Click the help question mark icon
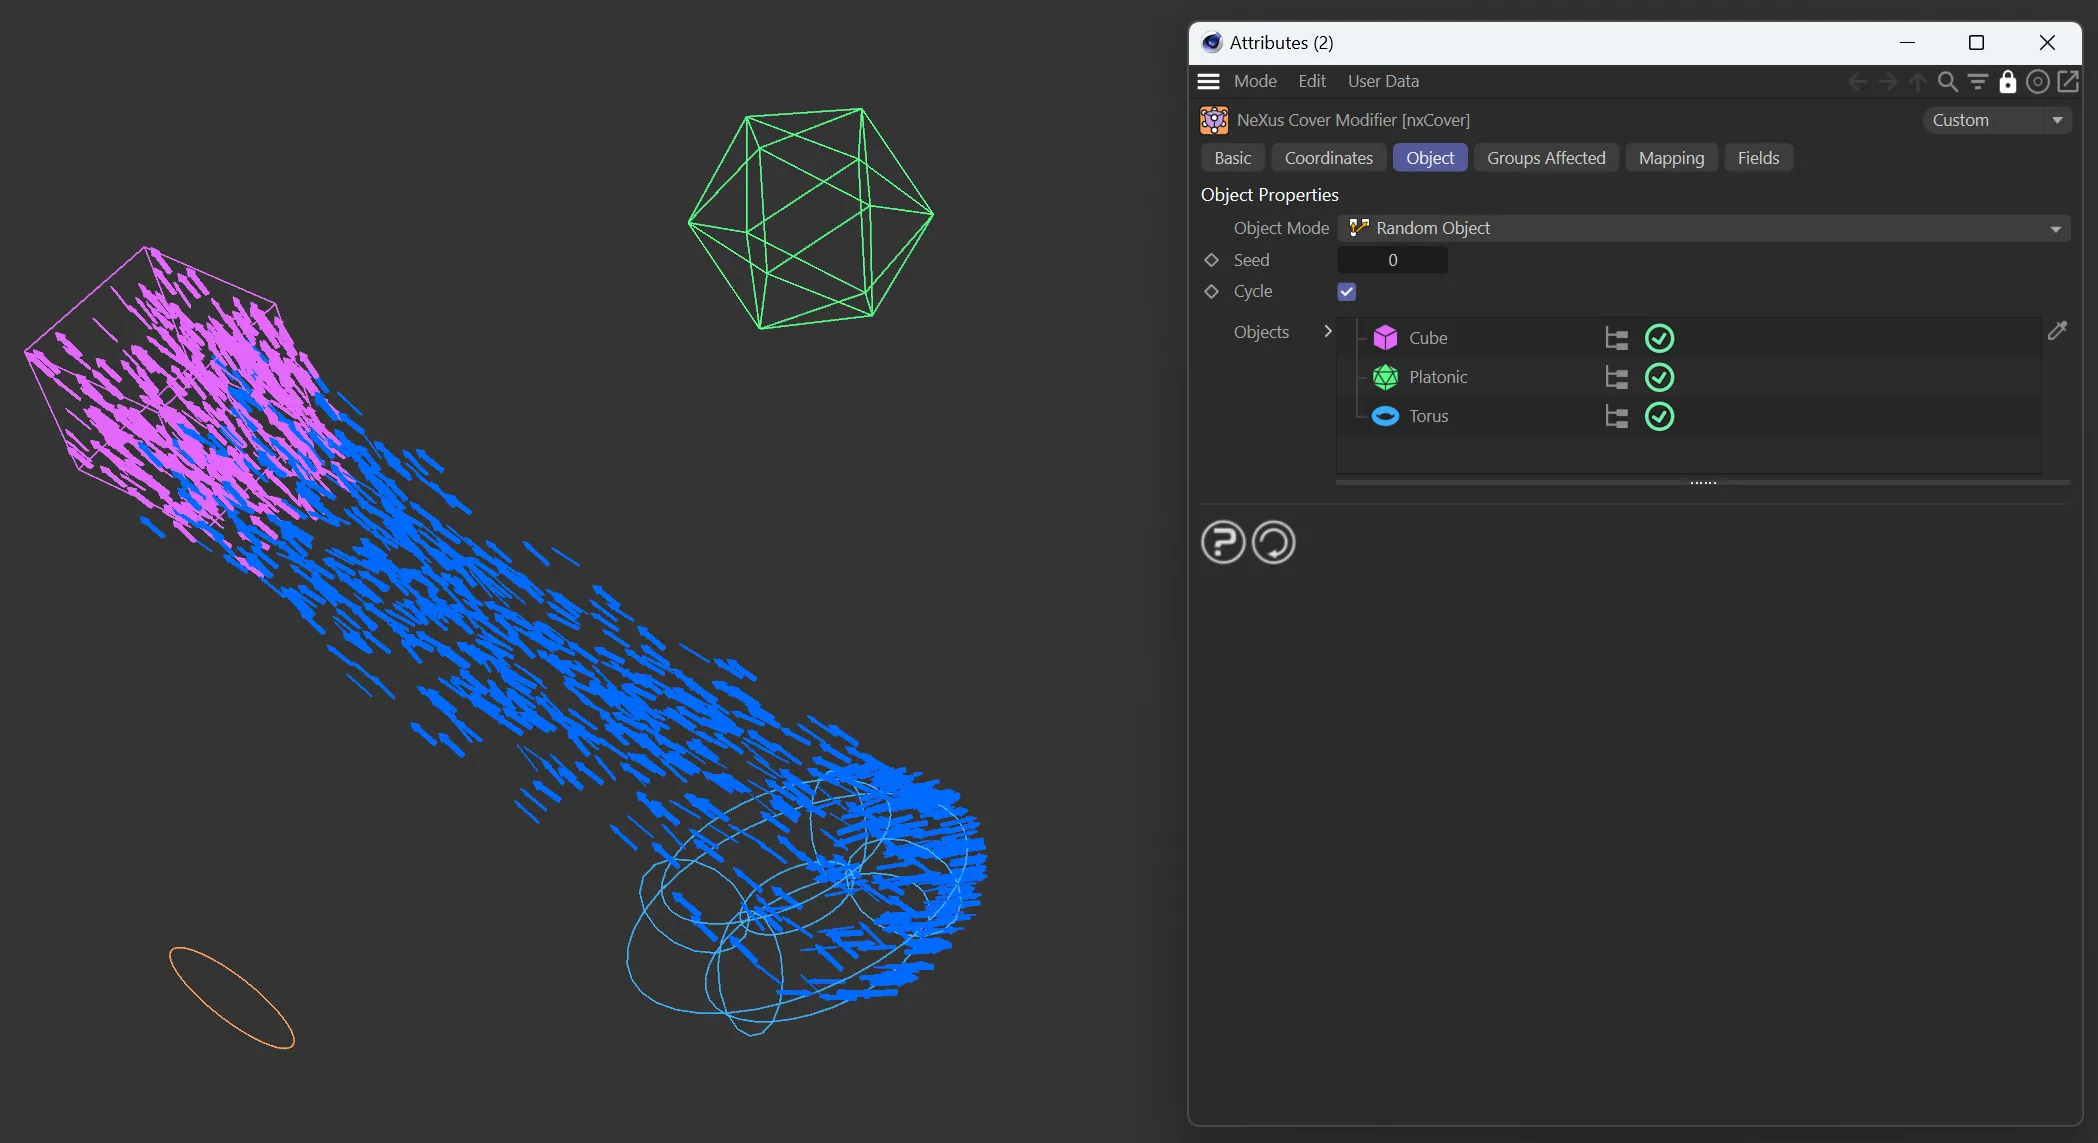Viewport: 2098px width, 1143px height. point(1222,543)
